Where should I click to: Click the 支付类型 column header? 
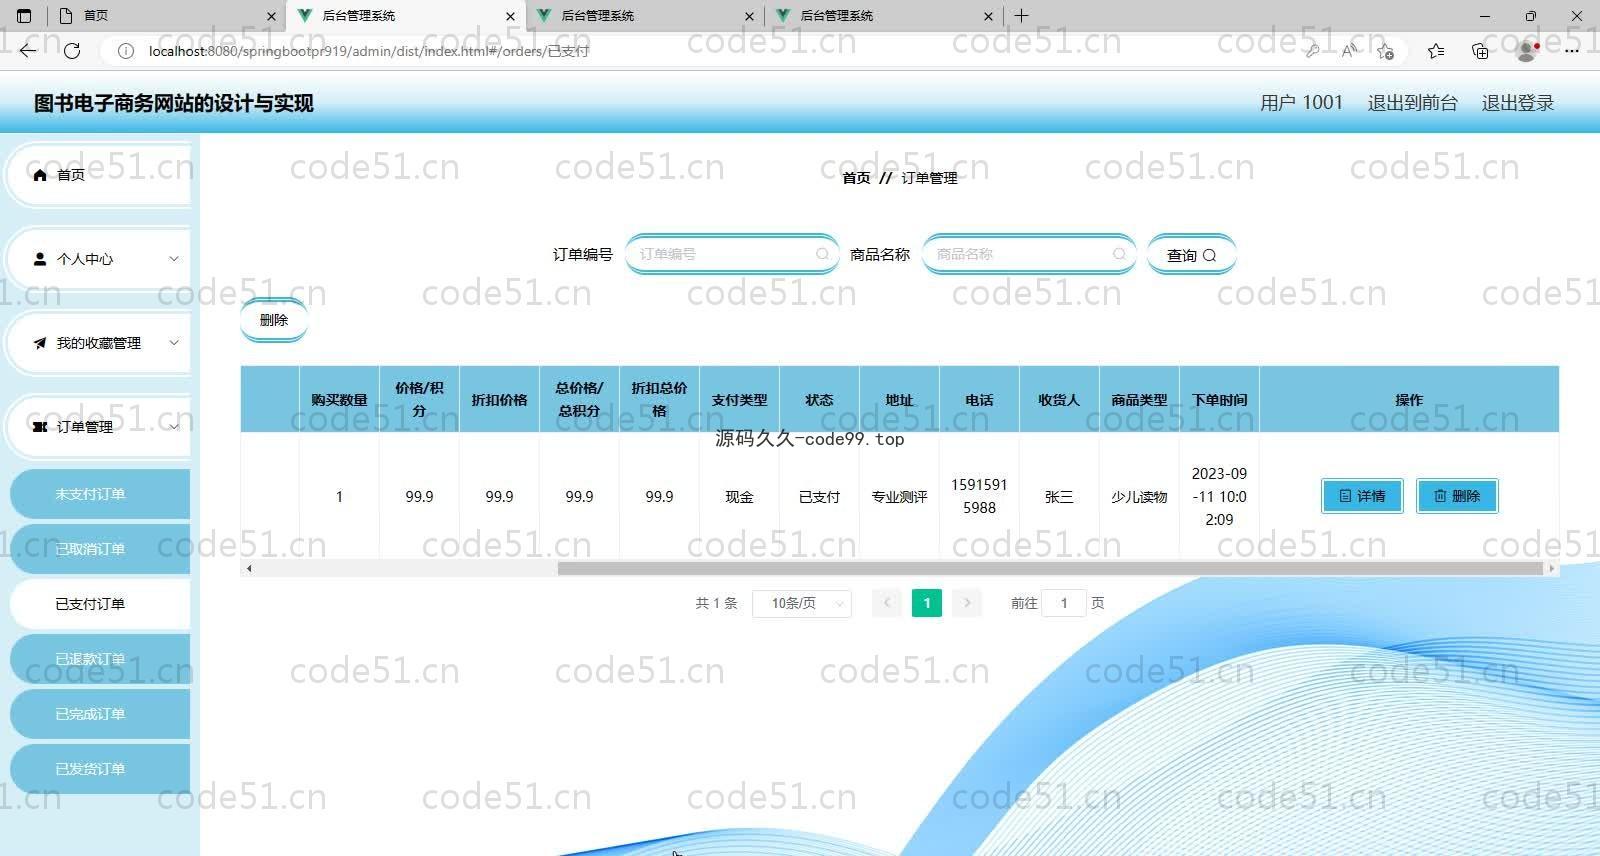[739, 400]
